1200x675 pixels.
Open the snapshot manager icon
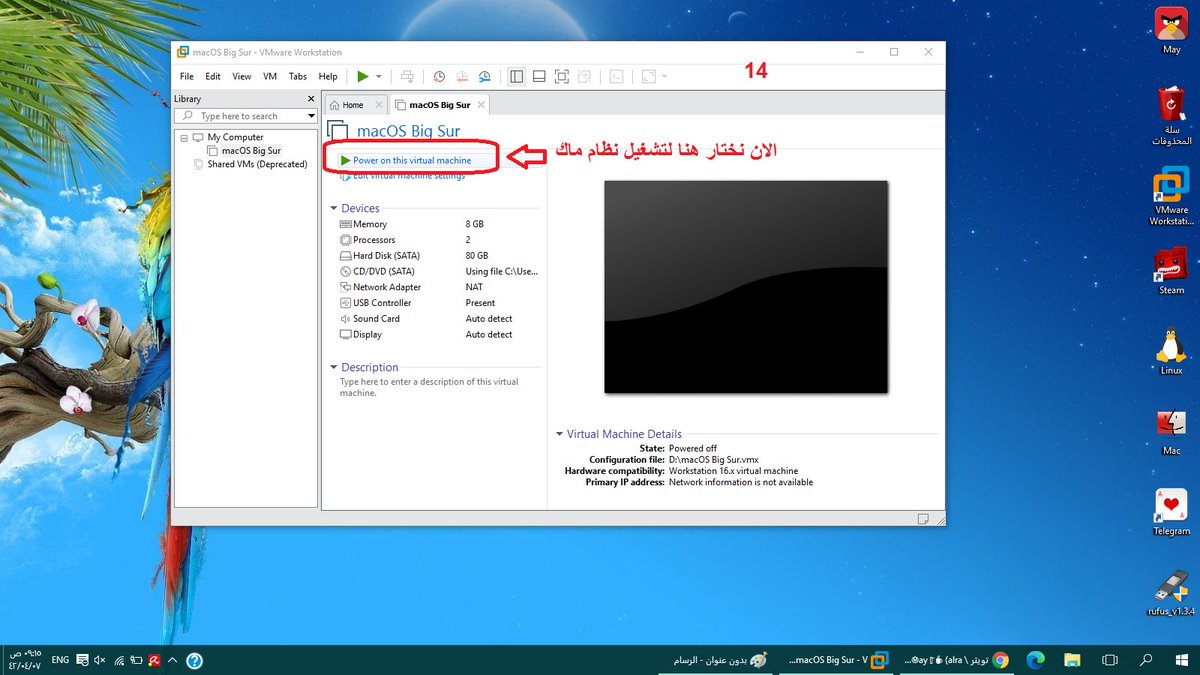pyautogui.click(x=485, y=76)
